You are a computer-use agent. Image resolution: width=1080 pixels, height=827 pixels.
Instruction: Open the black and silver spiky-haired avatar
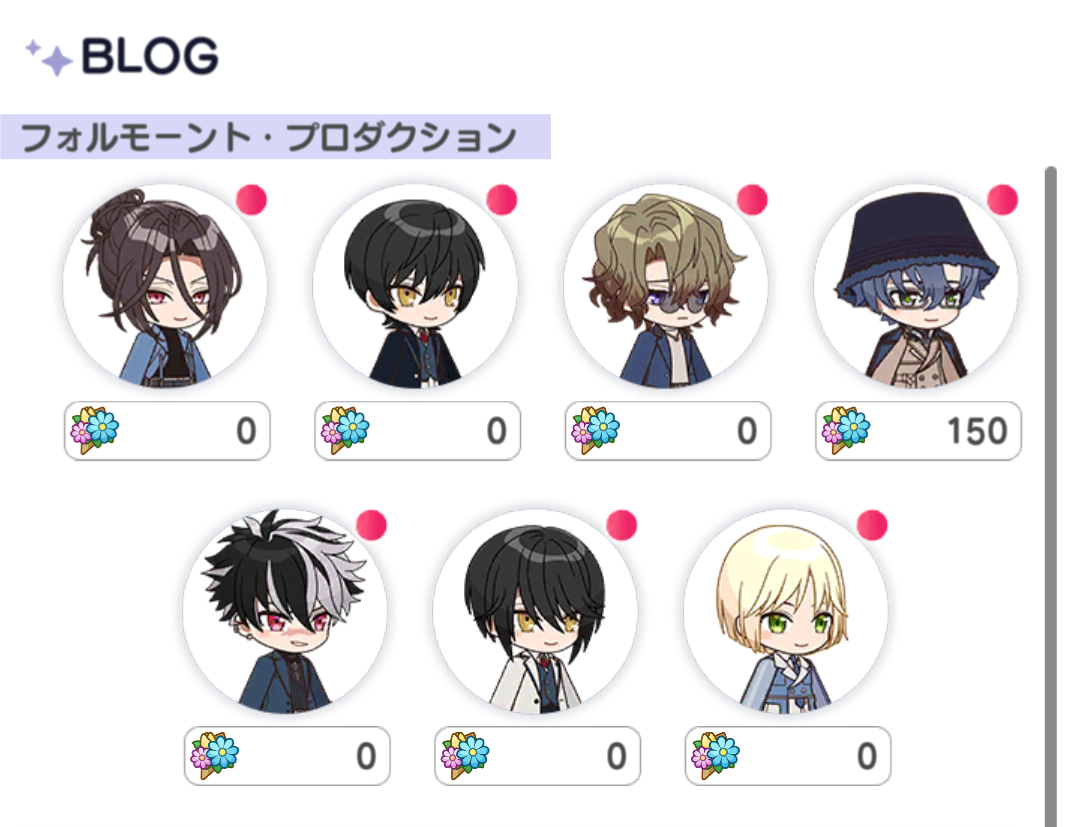(x=285, y=611)
